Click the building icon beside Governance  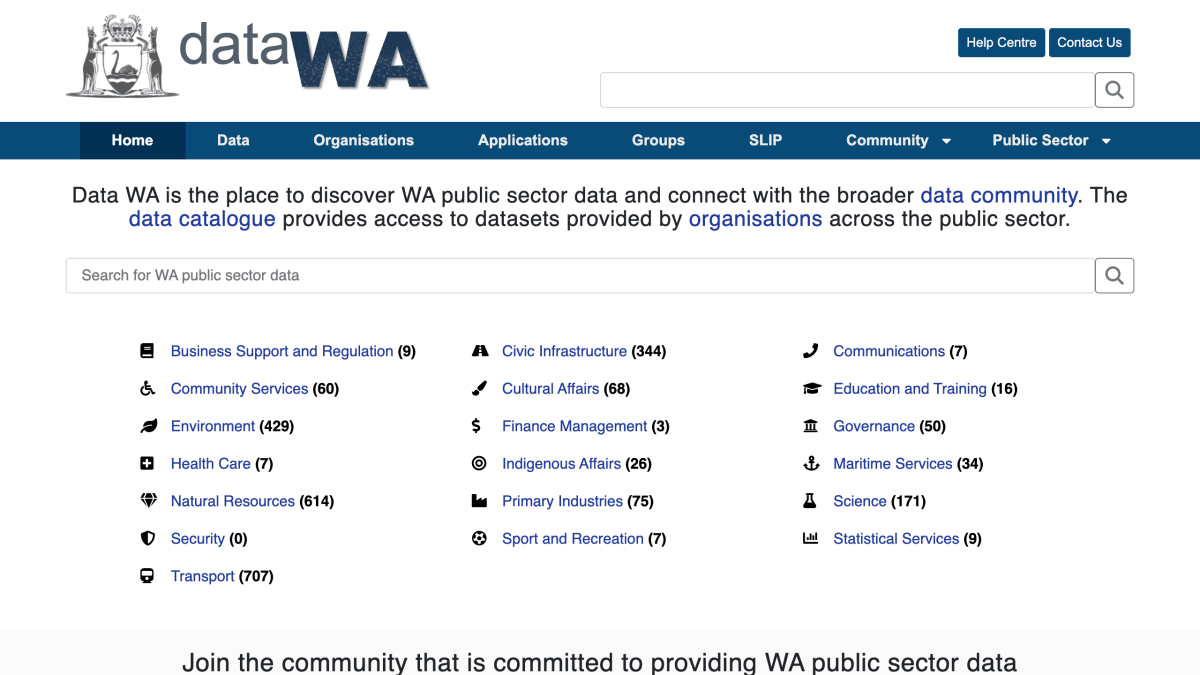pyautogui.click(x=810, y=426)
